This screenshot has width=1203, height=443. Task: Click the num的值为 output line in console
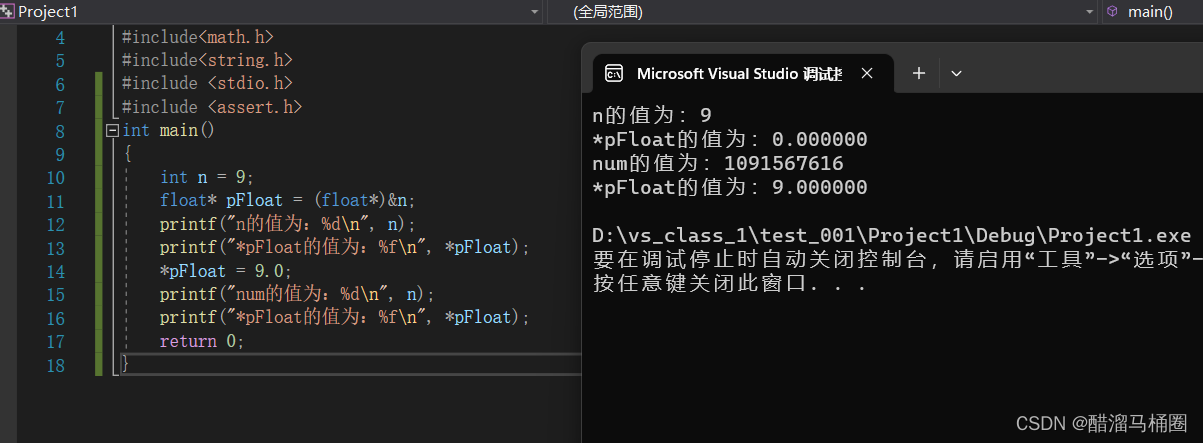tap(717, 163)
